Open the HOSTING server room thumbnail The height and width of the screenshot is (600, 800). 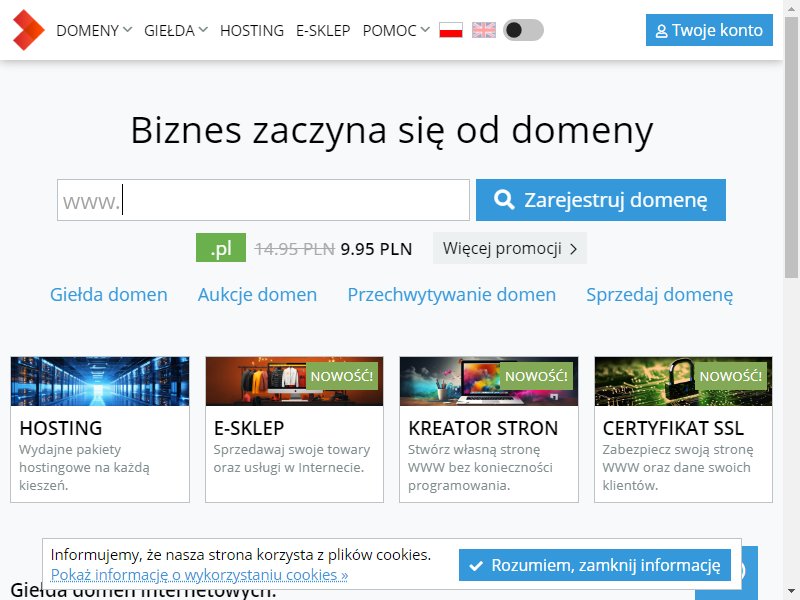click(100, 382)
